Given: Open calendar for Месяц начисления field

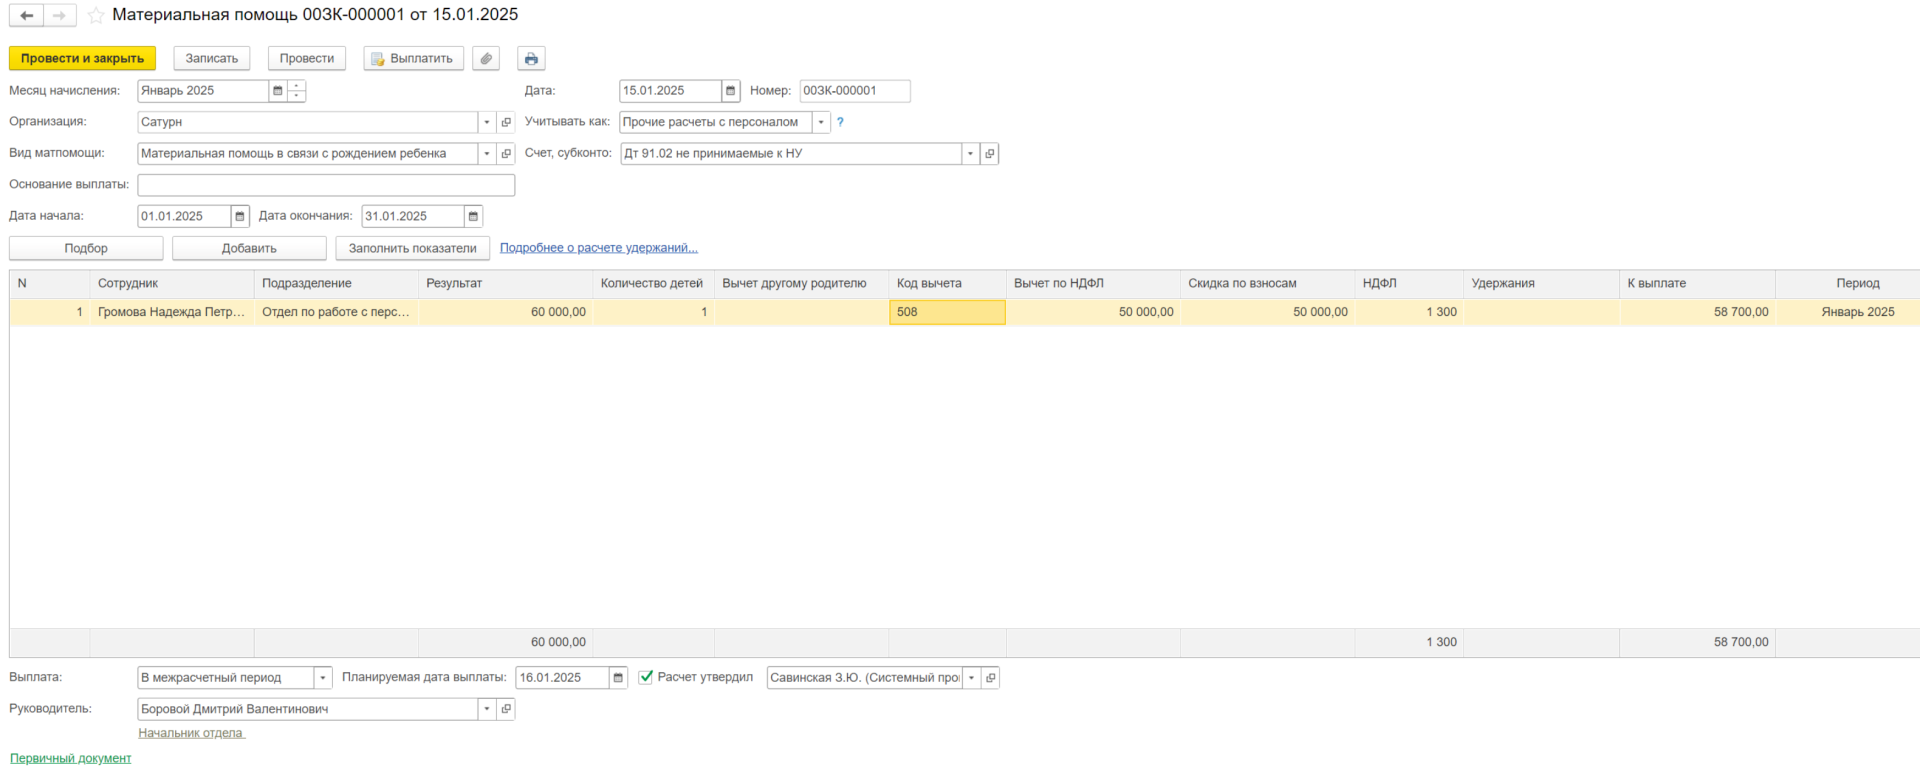Looking at the screenshot, I should point(278,91).
